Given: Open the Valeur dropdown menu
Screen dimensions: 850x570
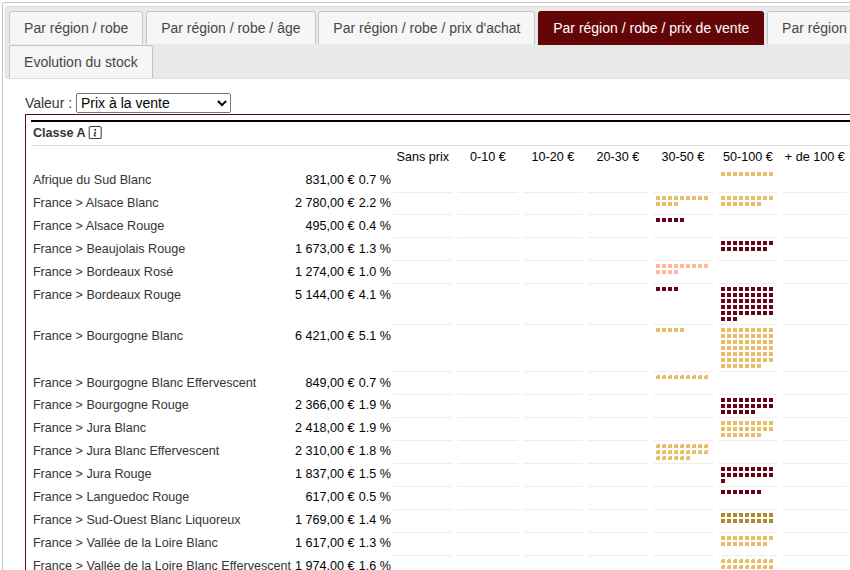Looking at the screenshot, I should tap(153, 103).
